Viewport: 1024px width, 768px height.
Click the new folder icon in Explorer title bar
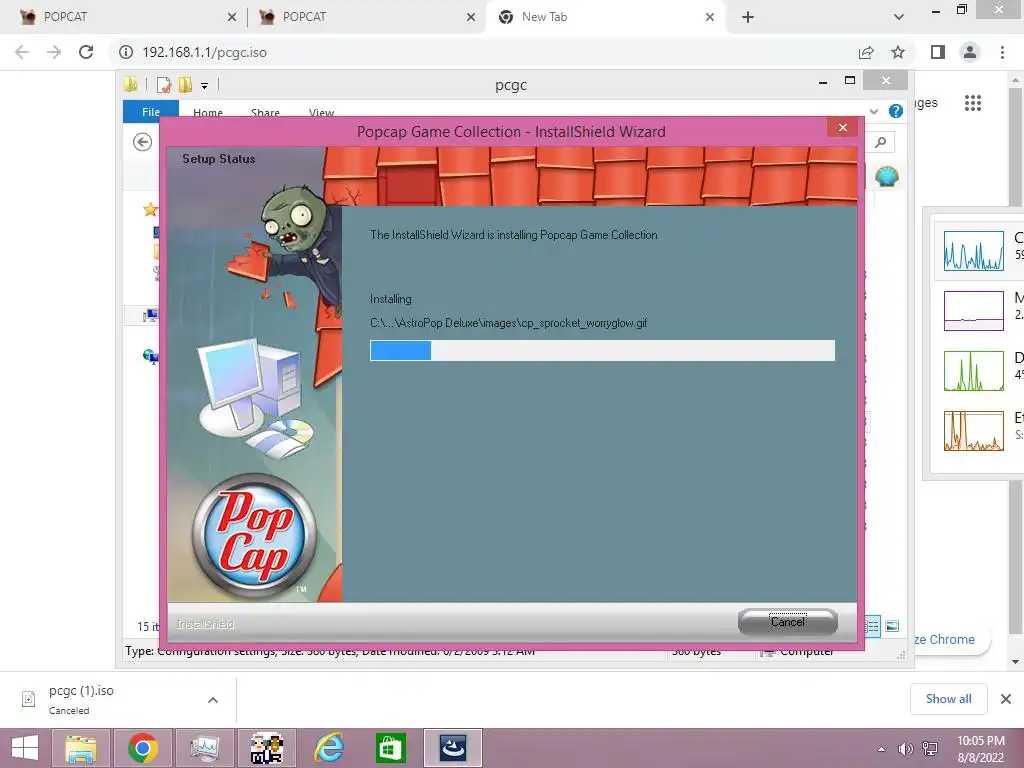coord(185,85)
